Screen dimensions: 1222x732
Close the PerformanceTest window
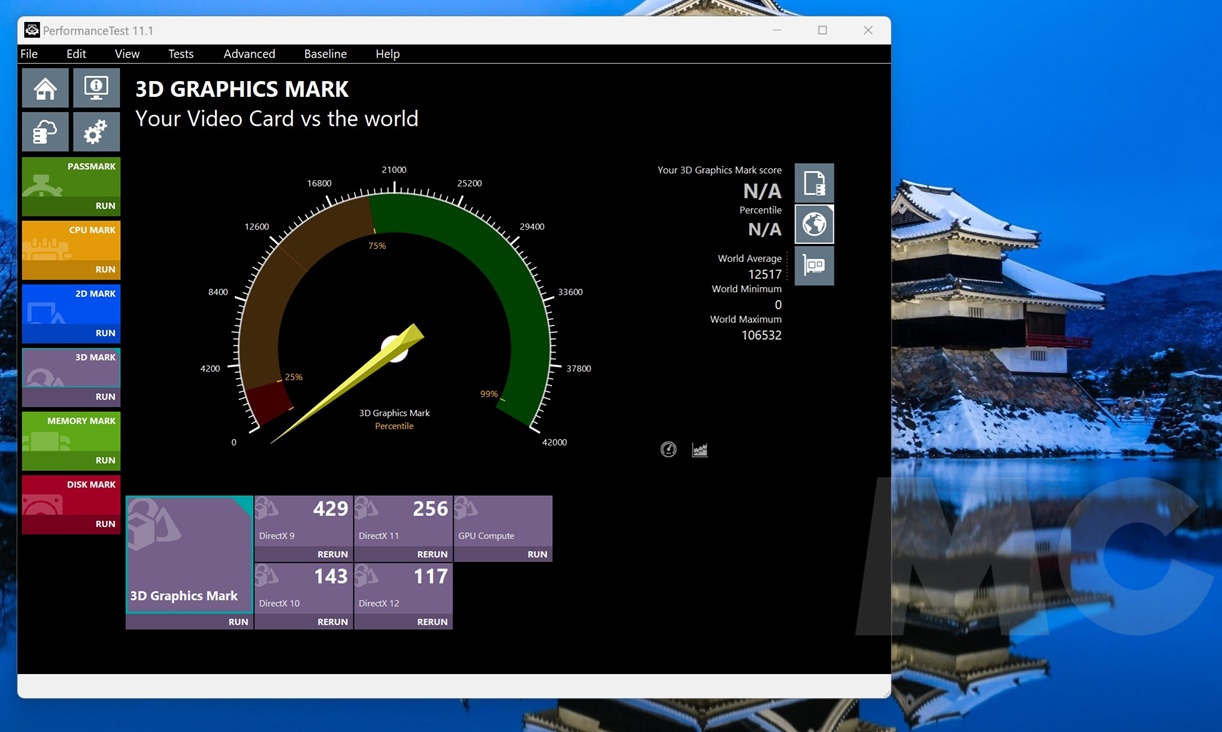tap(868, 30)
